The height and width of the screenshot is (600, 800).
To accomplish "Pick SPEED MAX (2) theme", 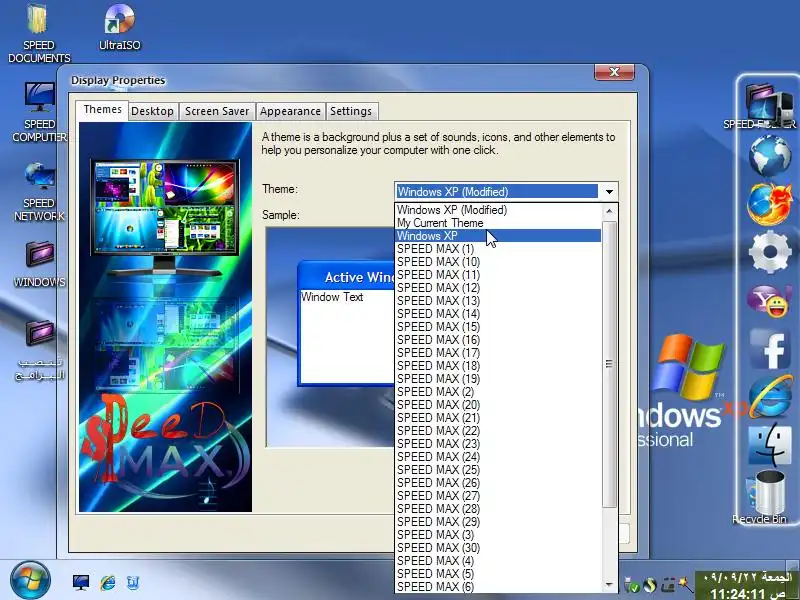I will pos(498,392).
